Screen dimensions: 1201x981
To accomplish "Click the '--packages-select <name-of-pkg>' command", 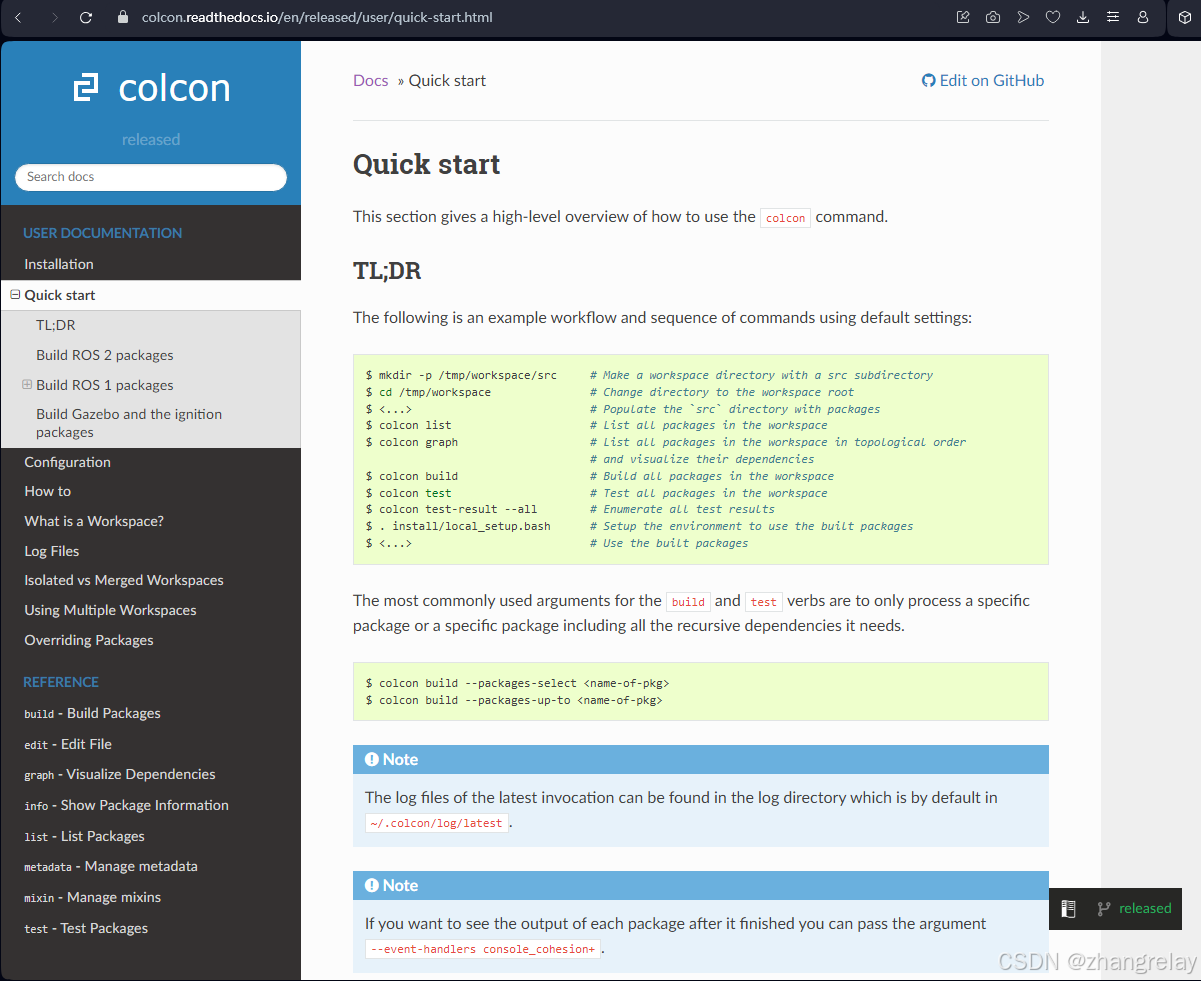I will click(517, 683).
